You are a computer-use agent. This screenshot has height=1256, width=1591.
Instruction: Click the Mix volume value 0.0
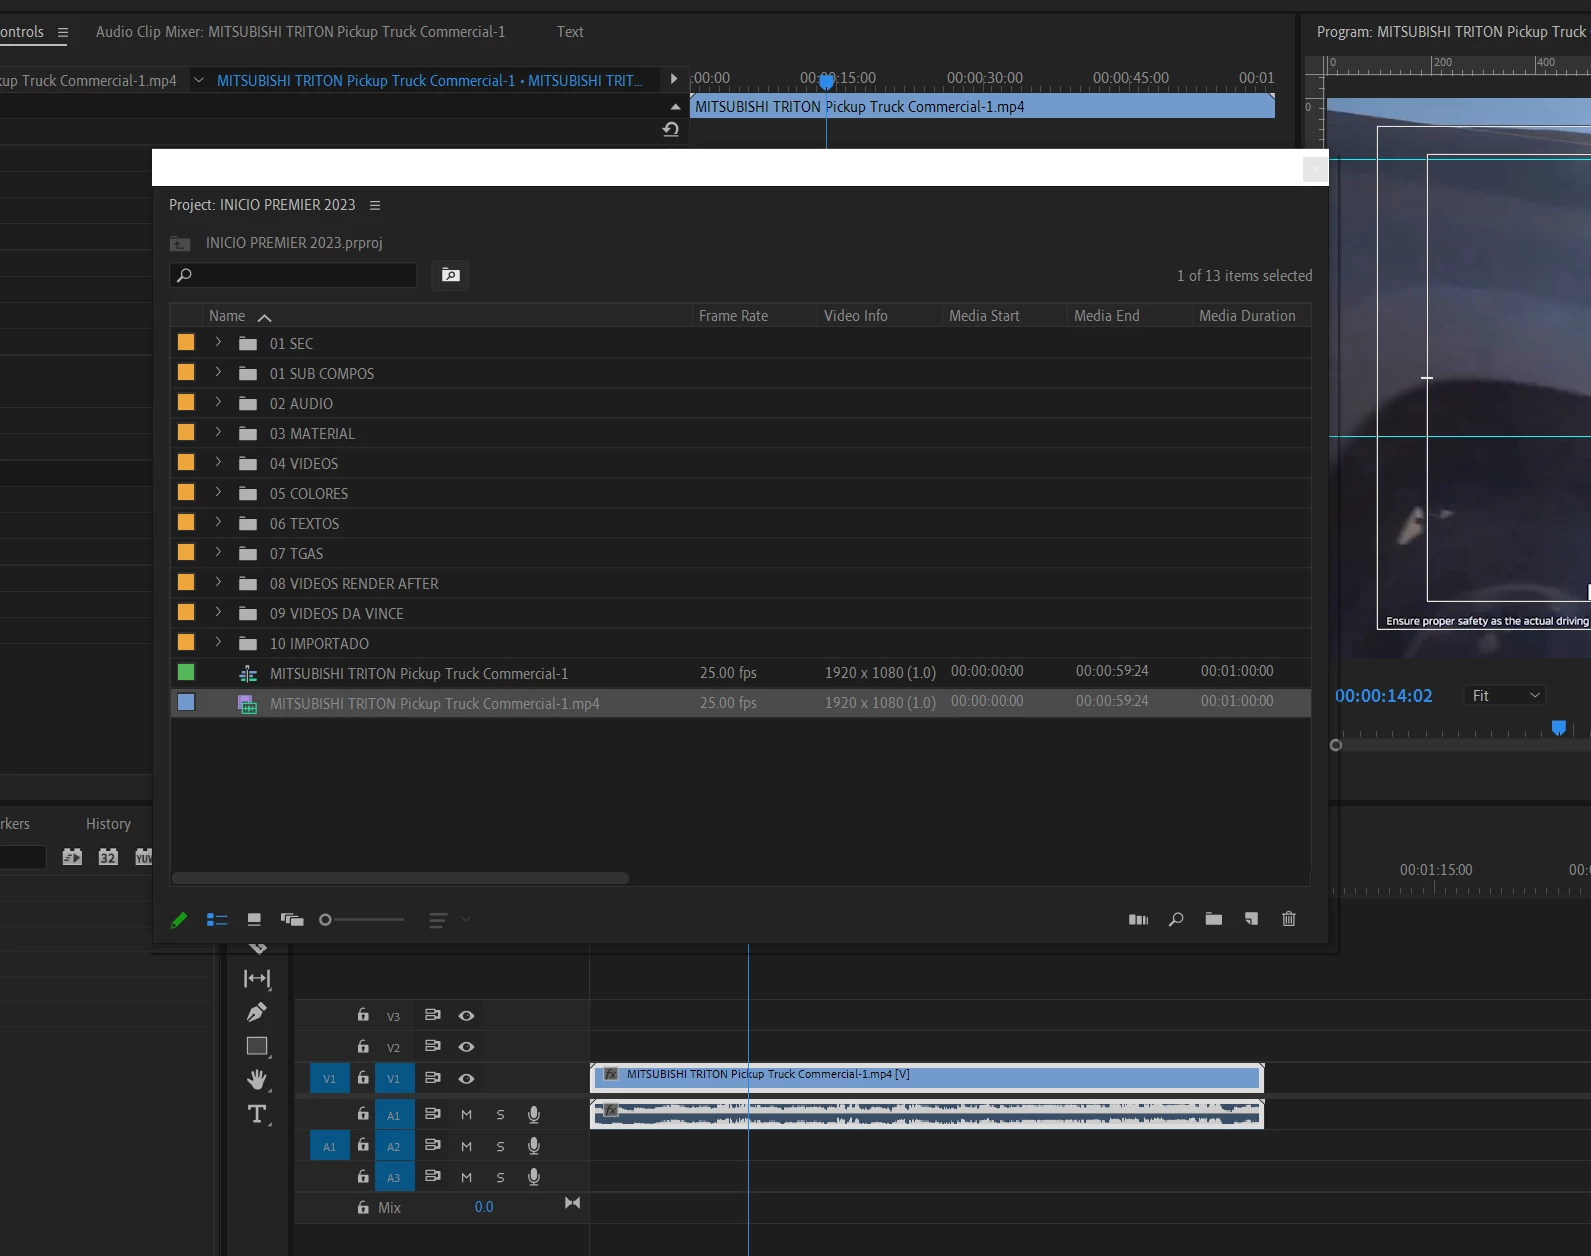(x=484, y=1207)
